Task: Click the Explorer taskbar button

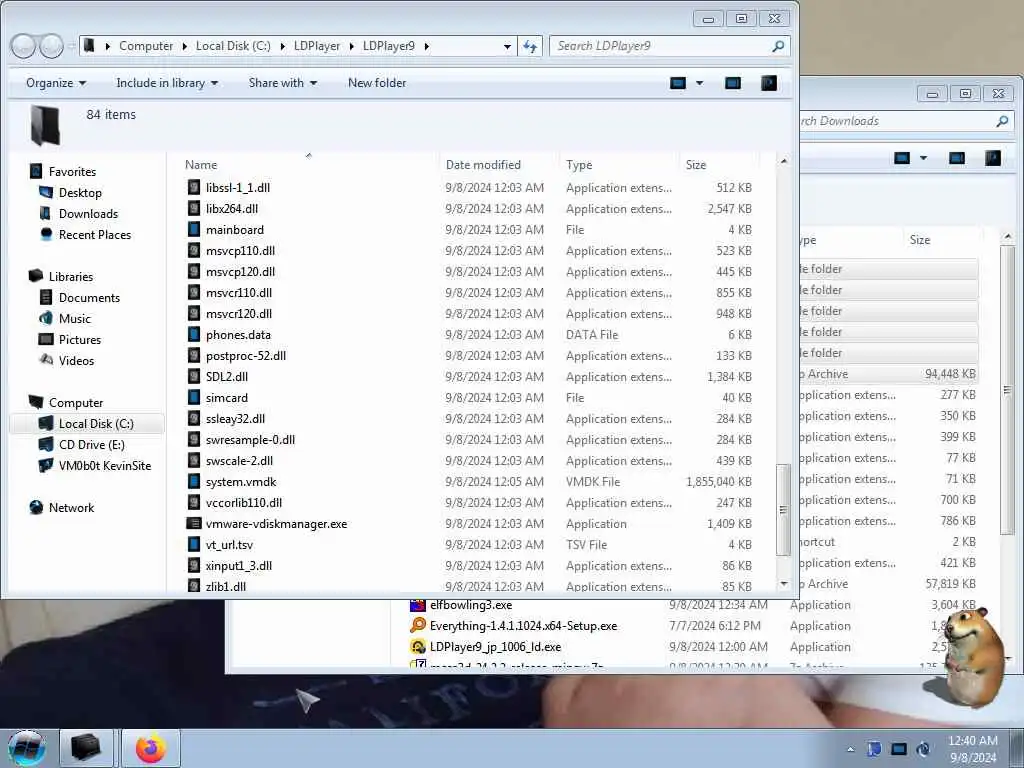Action: 86,748
